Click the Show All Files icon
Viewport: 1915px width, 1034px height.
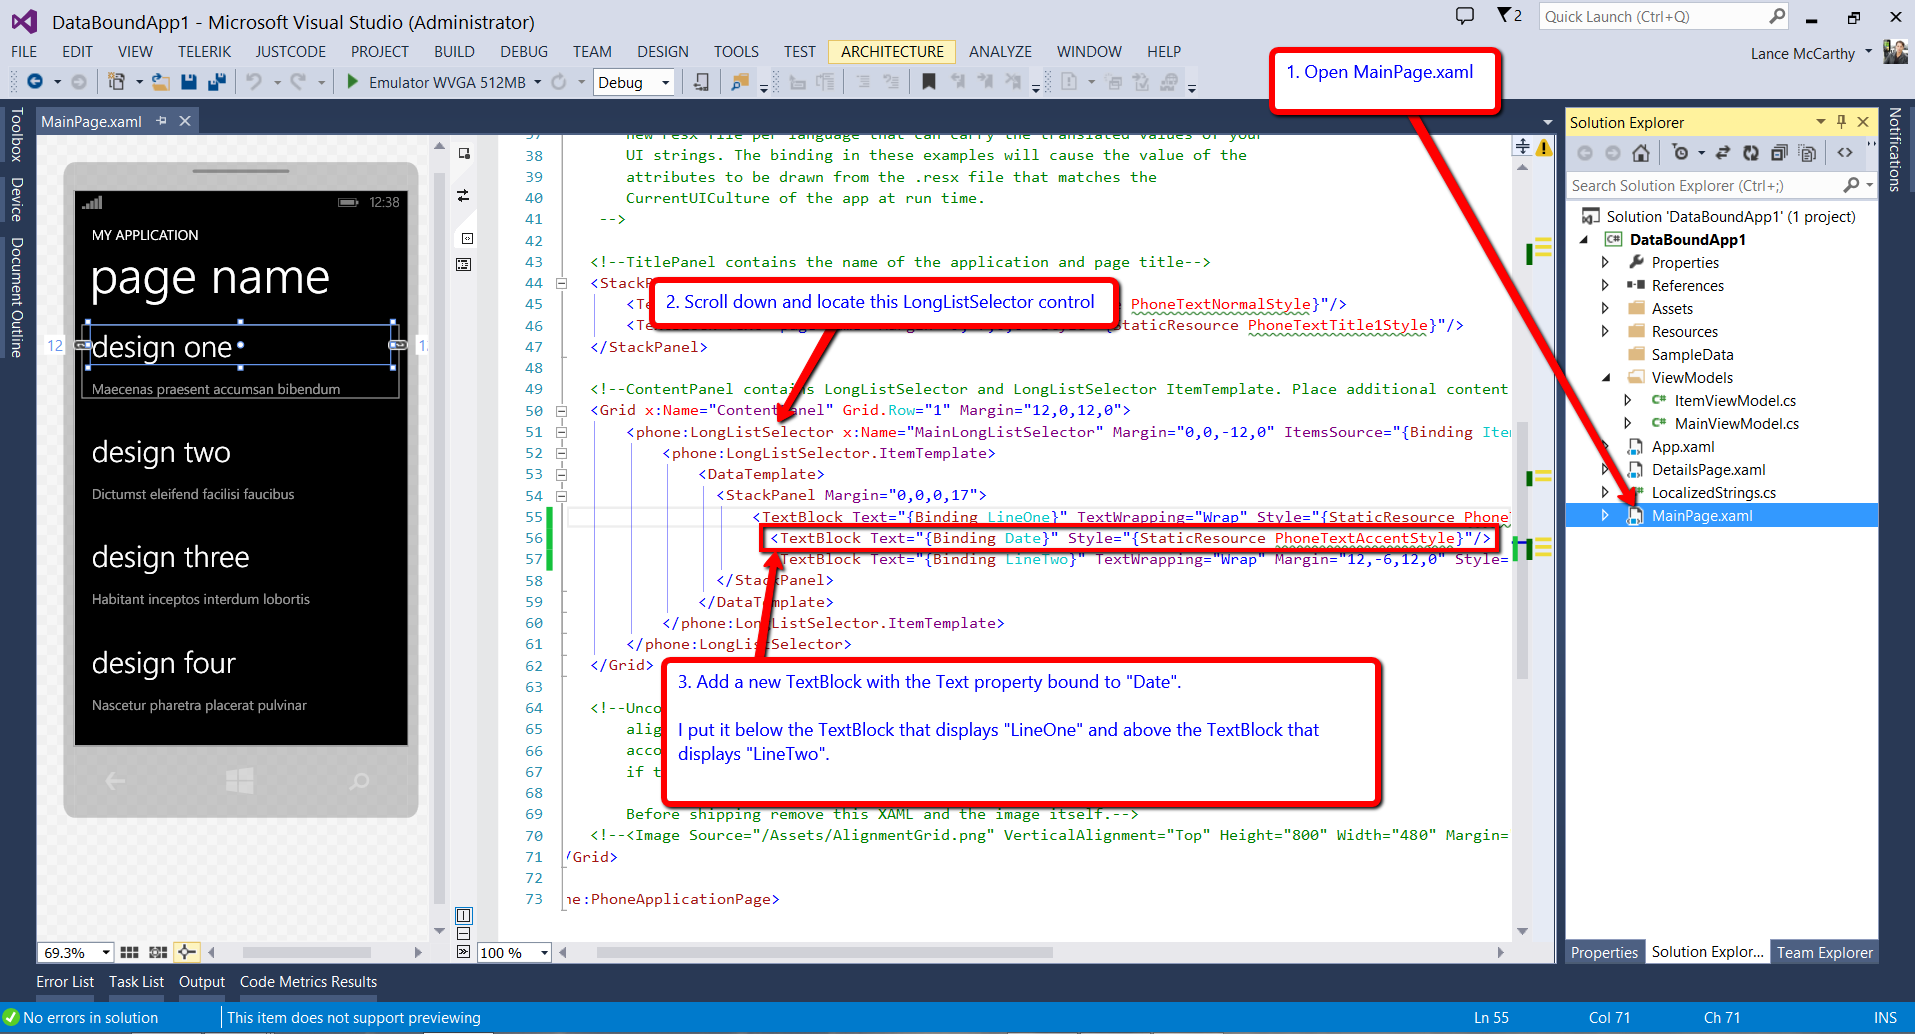coord(1807,153)
